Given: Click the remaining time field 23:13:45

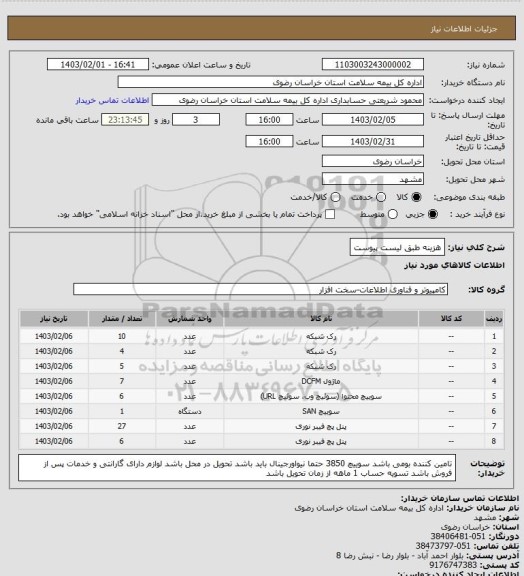Looking at the screenshot, I should [x=125, y=120].
